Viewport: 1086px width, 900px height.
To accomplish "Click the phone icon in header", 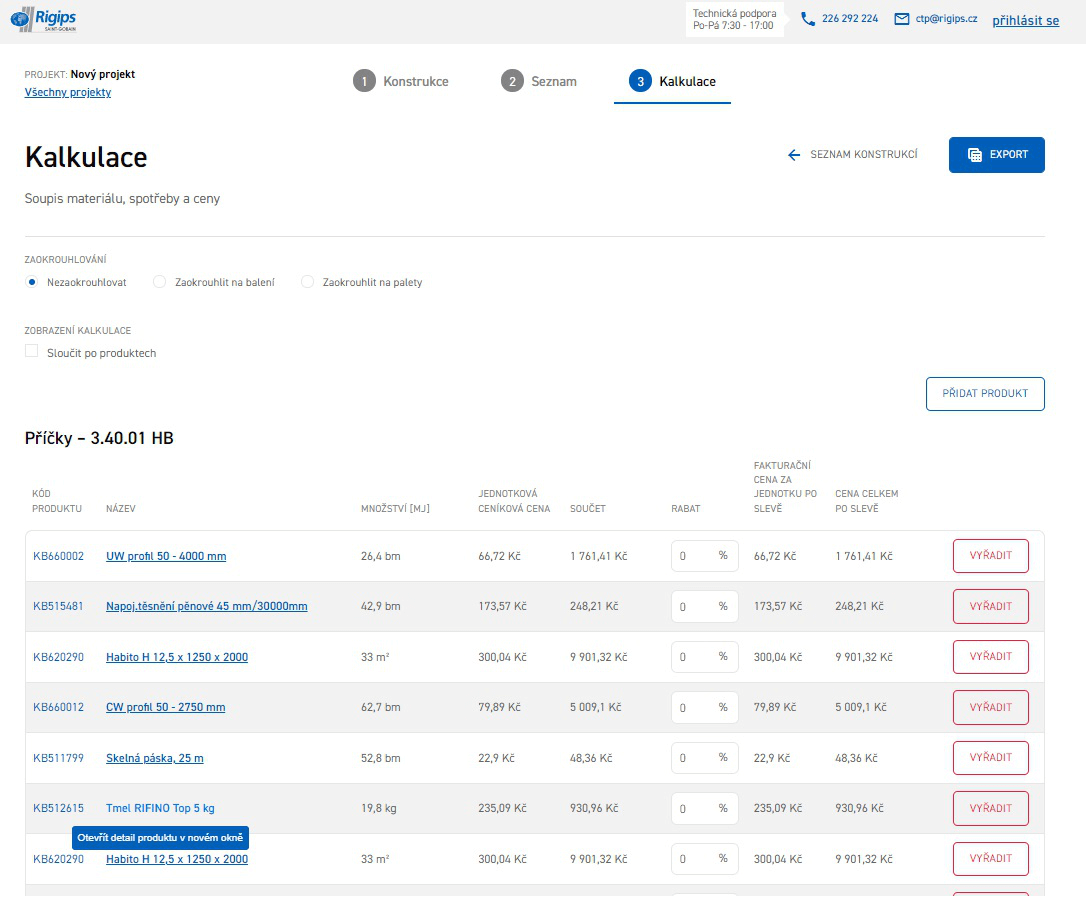I will point(808,19).
